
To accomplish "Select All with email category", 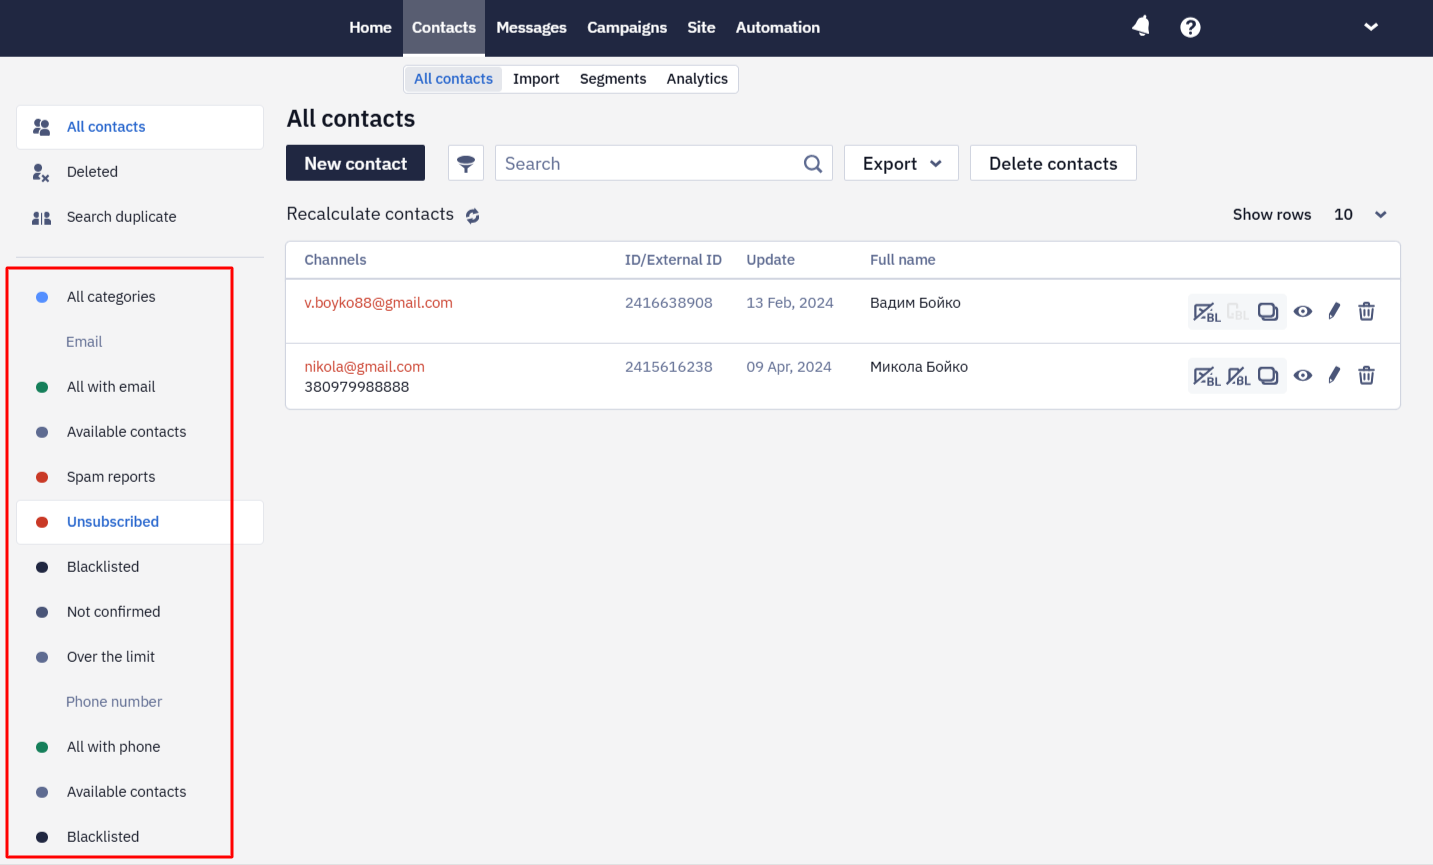I will pyautogui.click(x=111, y=387).
